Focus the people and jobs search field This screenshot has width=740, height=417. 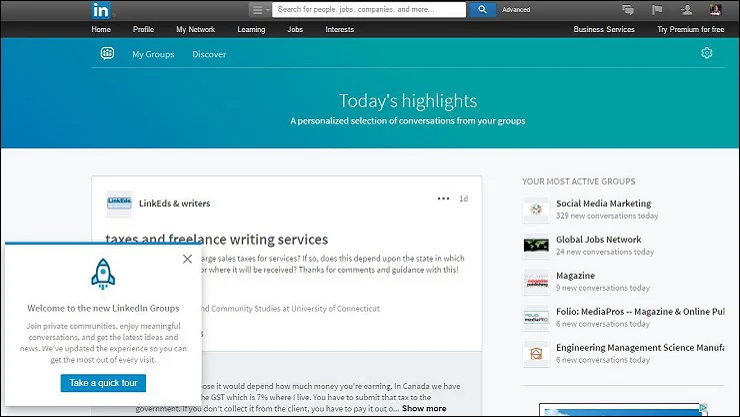click(369, 9)
